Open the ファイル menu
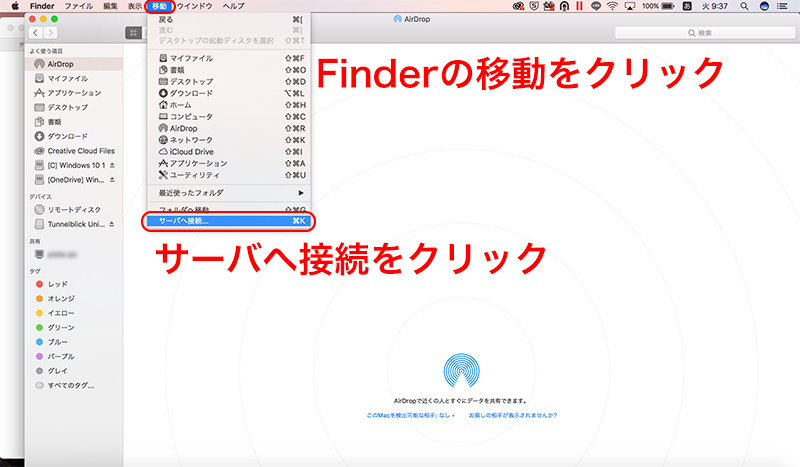Image resolution: width=800 pixels, height=467 pixels. coord(79,6)
